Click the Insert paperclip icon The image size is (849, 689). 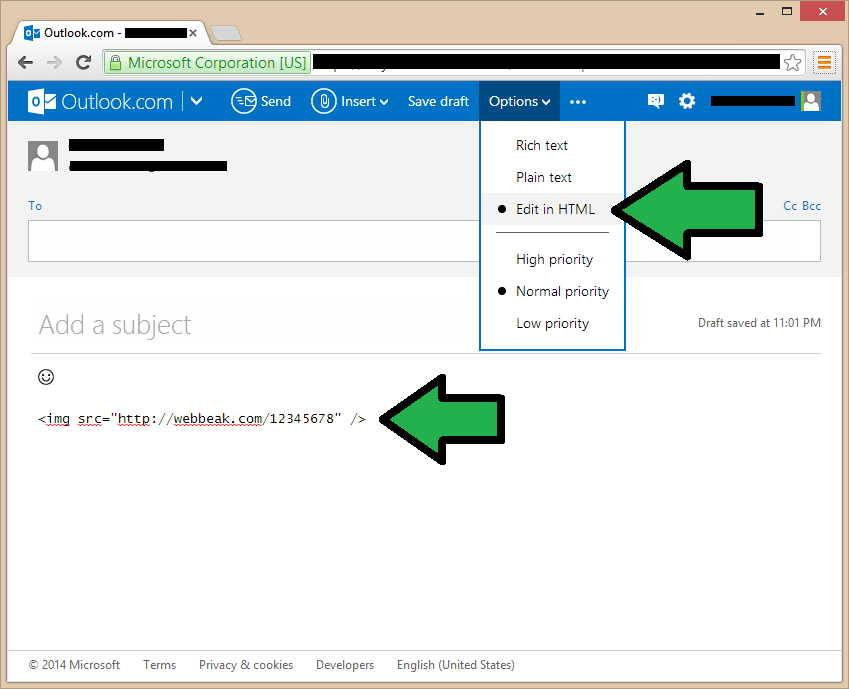point(324,101)
